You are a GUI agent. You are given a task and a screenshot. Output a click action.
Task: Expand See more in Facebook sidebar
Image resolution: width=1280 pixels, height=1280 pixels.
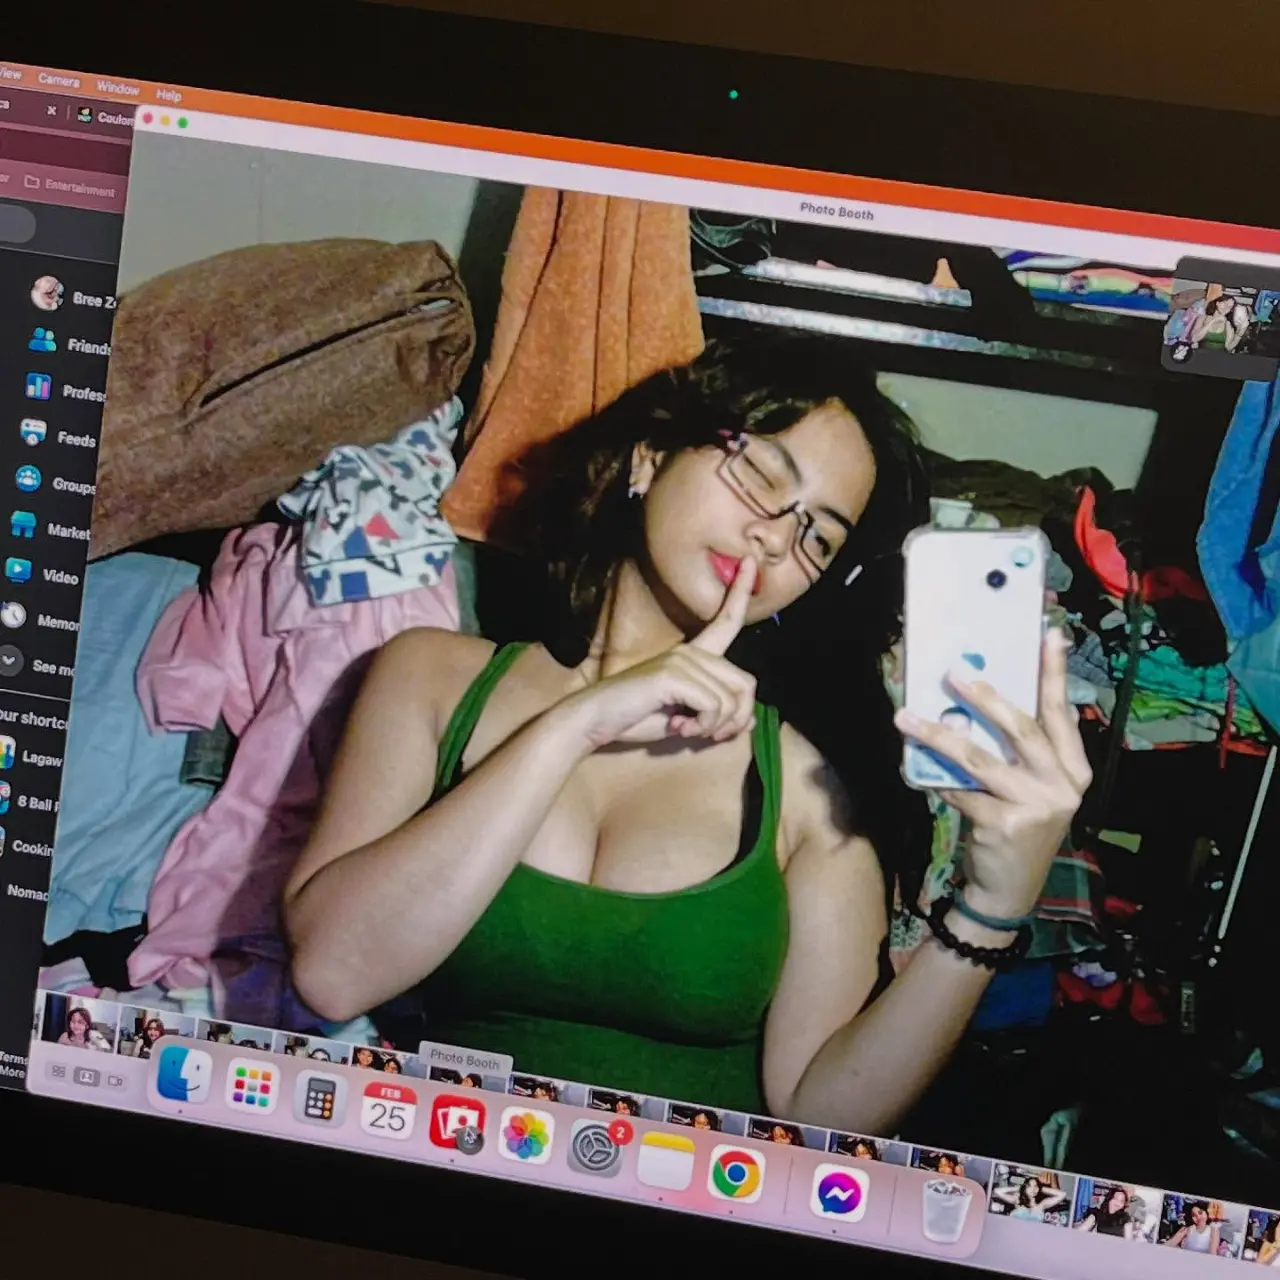[37, 663]
